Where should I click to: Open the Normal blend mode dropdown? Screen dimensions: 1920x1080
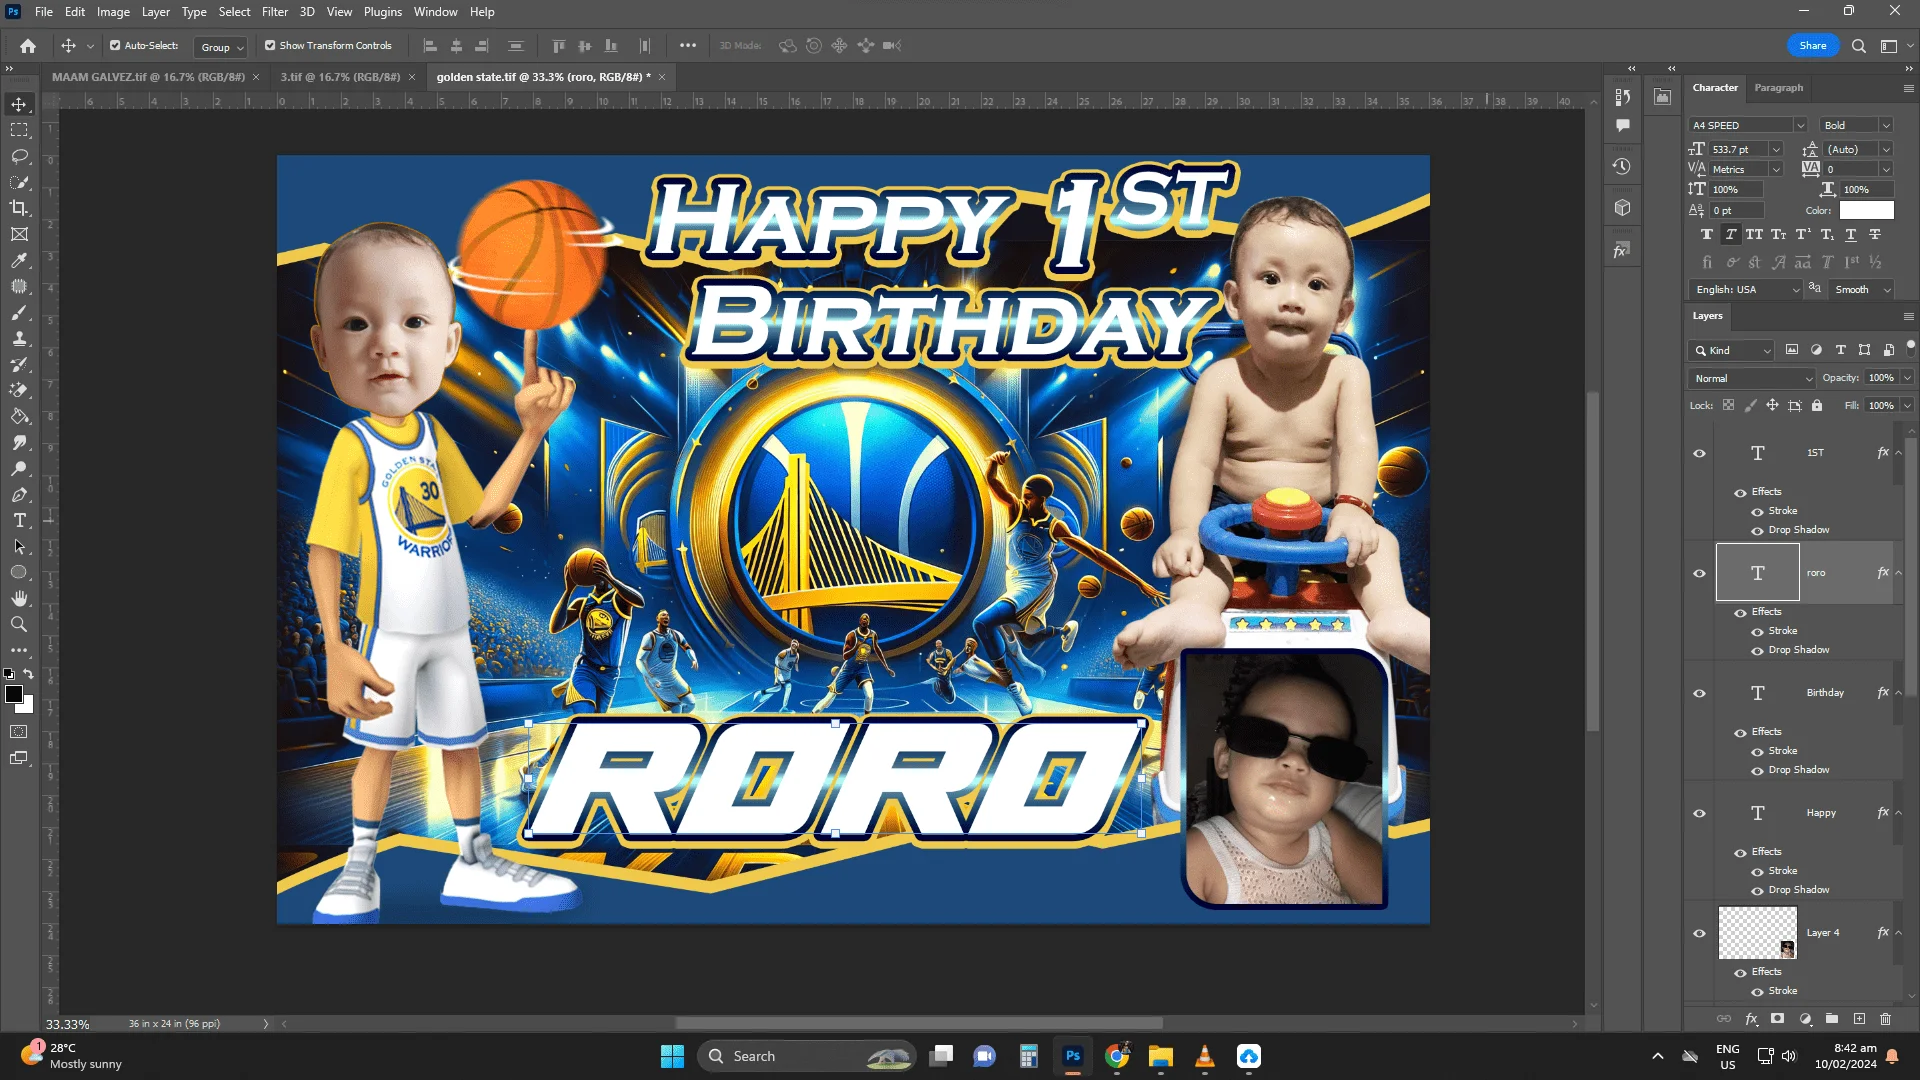(x=1751, y=378)
